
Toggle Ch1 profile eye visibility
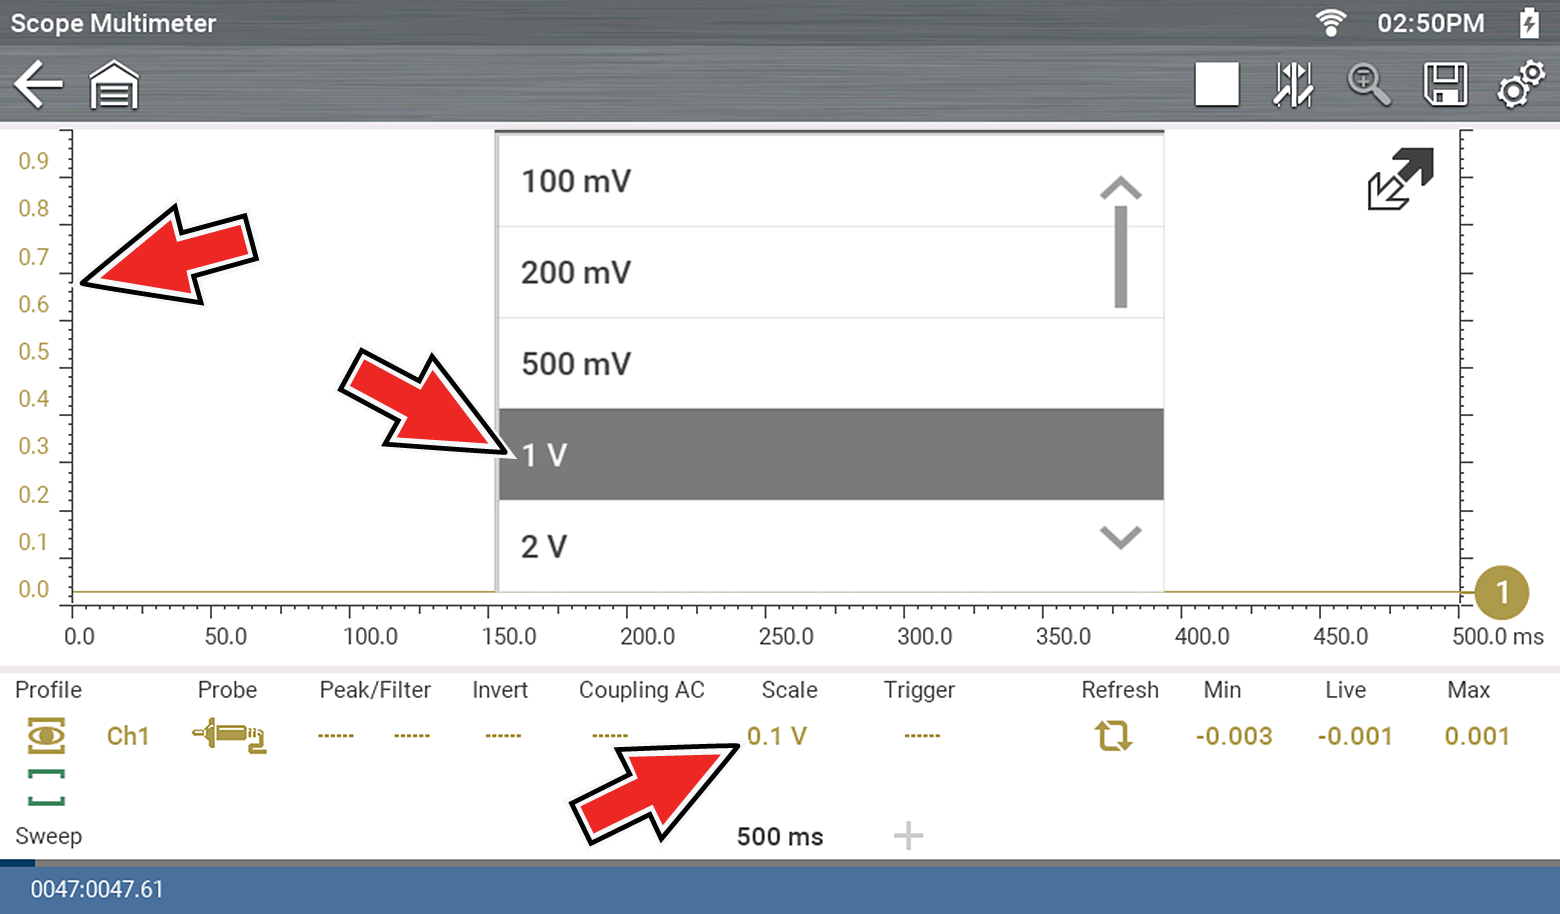(46, 736)
